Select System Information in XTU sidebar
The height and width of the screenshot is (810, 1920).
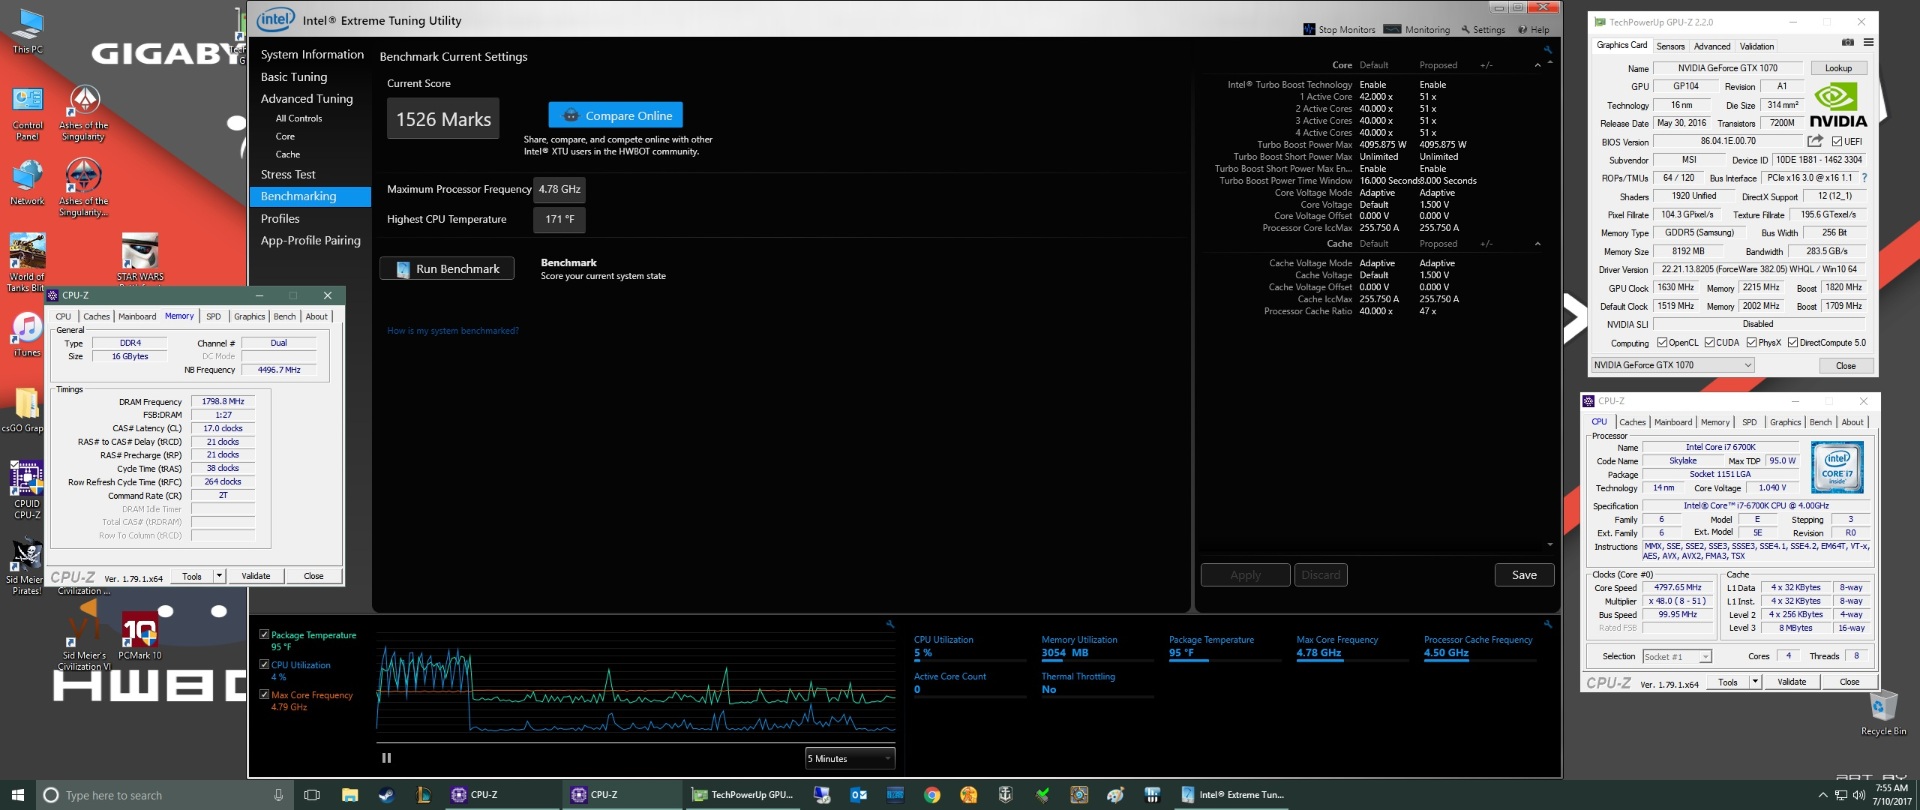tap(312, 54)
